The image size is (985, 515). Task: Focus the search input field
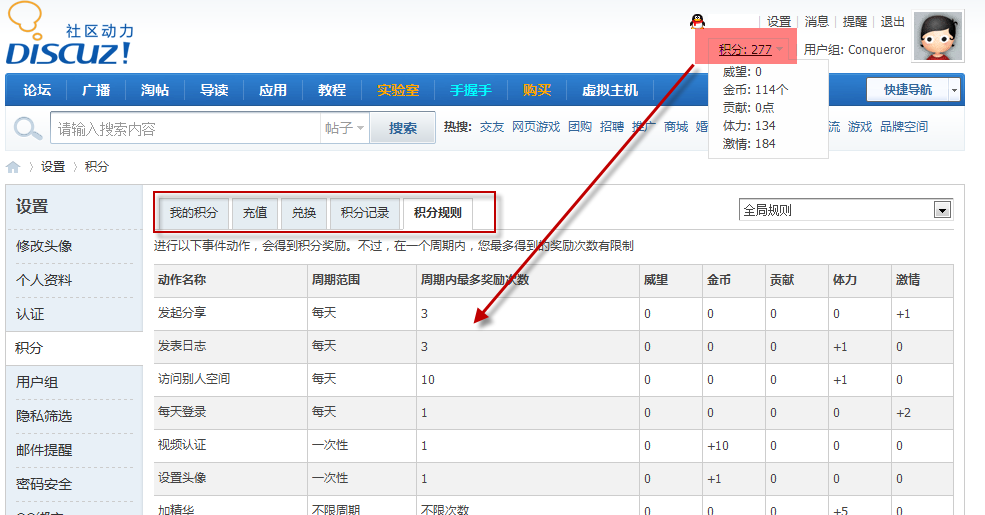point(185,128)
